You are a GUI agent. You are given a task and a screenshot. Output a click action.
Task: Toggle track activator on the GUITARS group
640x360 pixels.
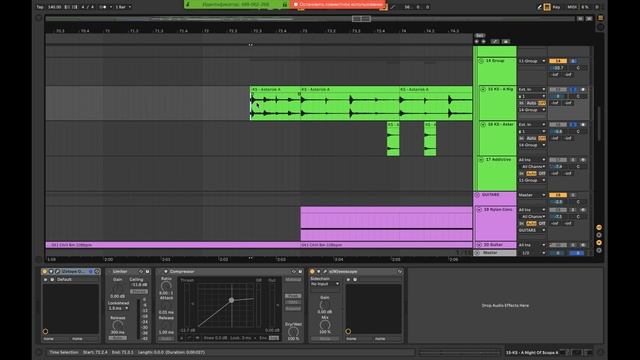click(x=558, y=195)
